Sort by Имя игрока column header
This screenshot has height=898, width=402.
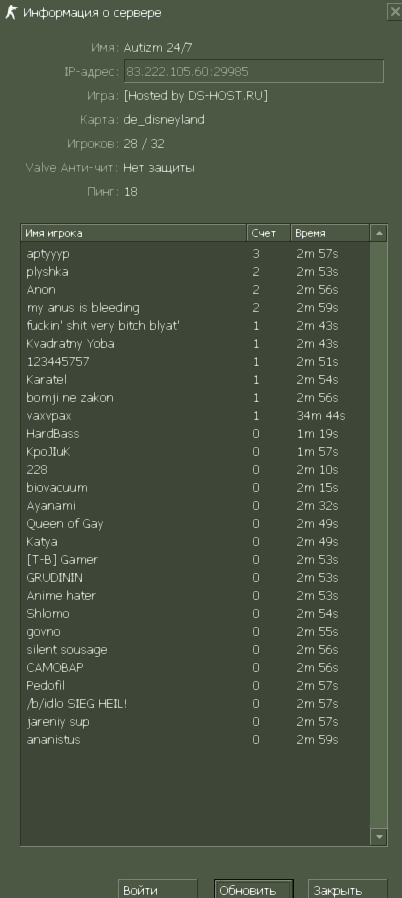[134, 233]
